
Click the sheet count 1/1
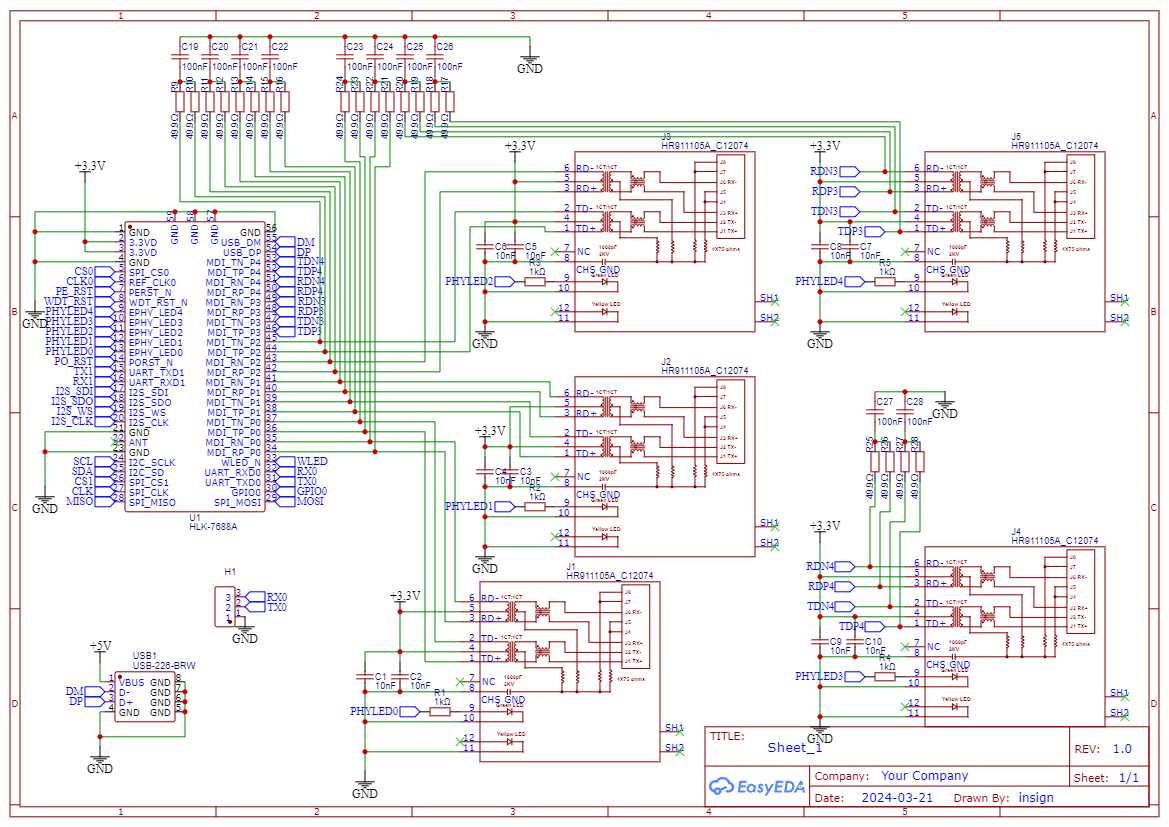(x=1129, y=778)
